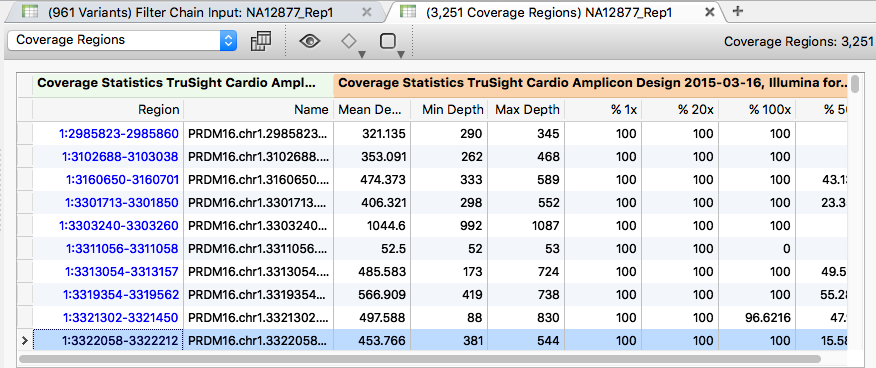Click the orange Coverage Statistics Amplicon Design header
Screen dimensions: 876x368
[591, 84]
